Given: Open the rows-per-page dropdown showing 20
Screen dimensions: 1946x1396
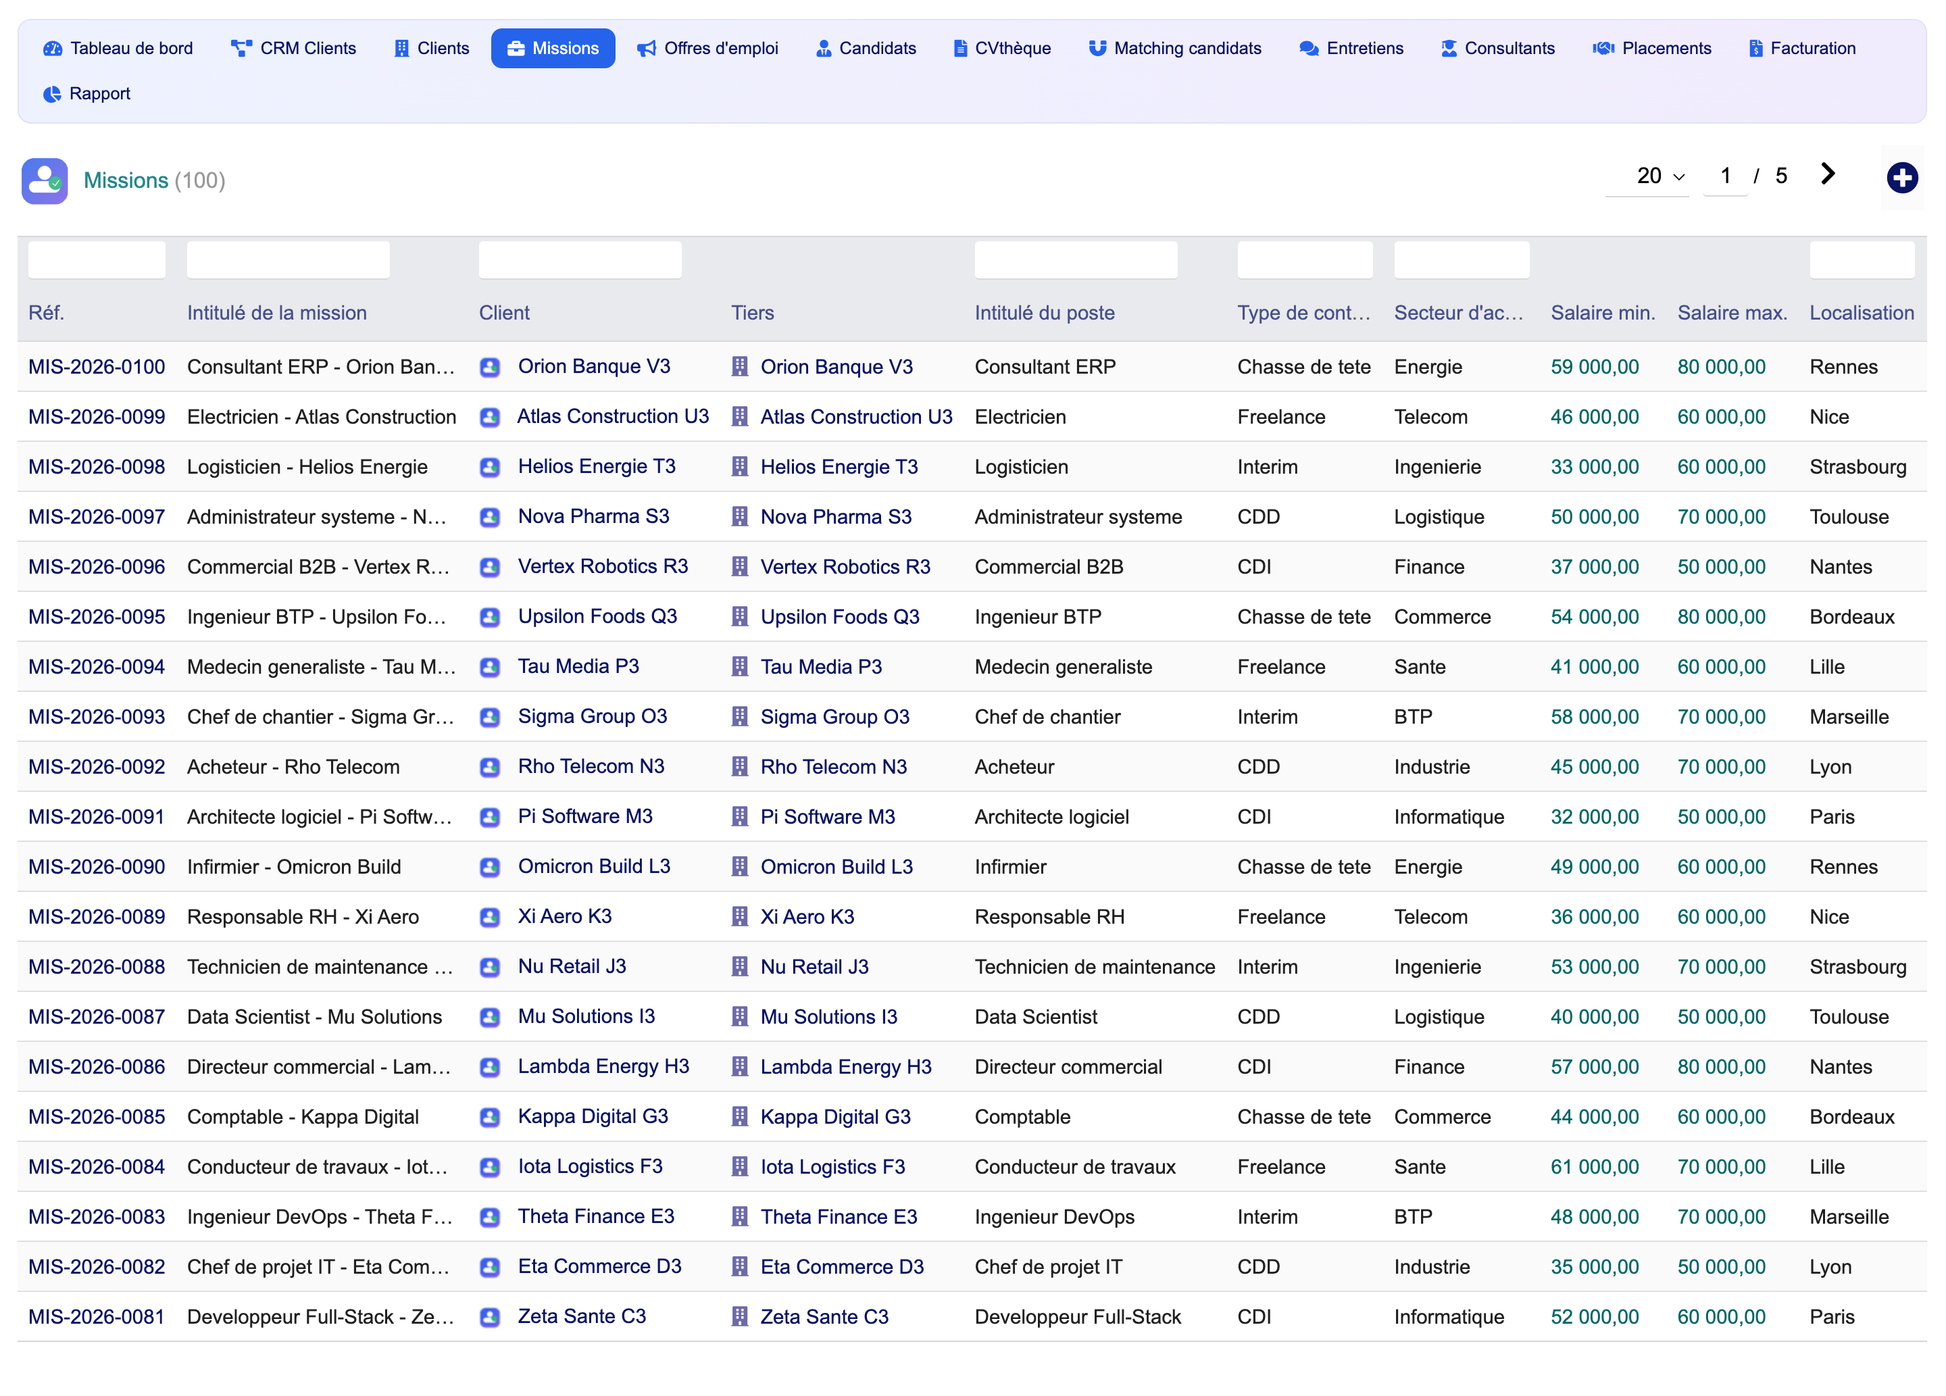Looking at the screenshot, I should point(1647,176).
